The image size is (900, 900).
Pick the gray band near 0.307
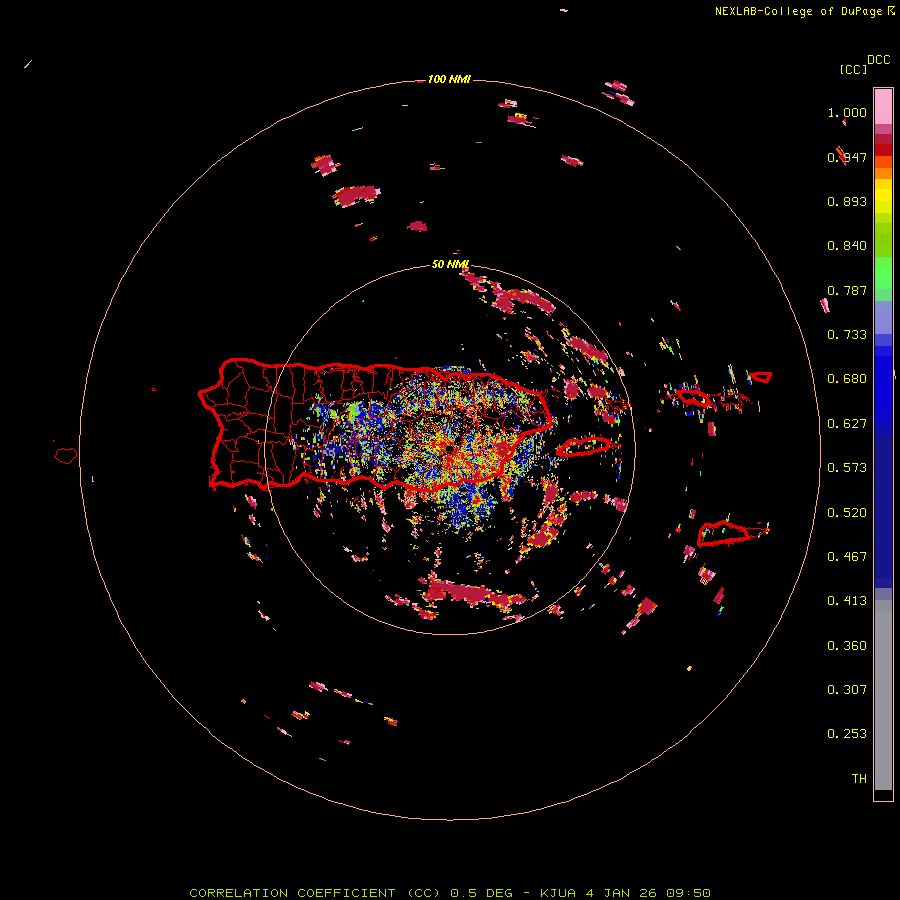(x=883, y=695)
